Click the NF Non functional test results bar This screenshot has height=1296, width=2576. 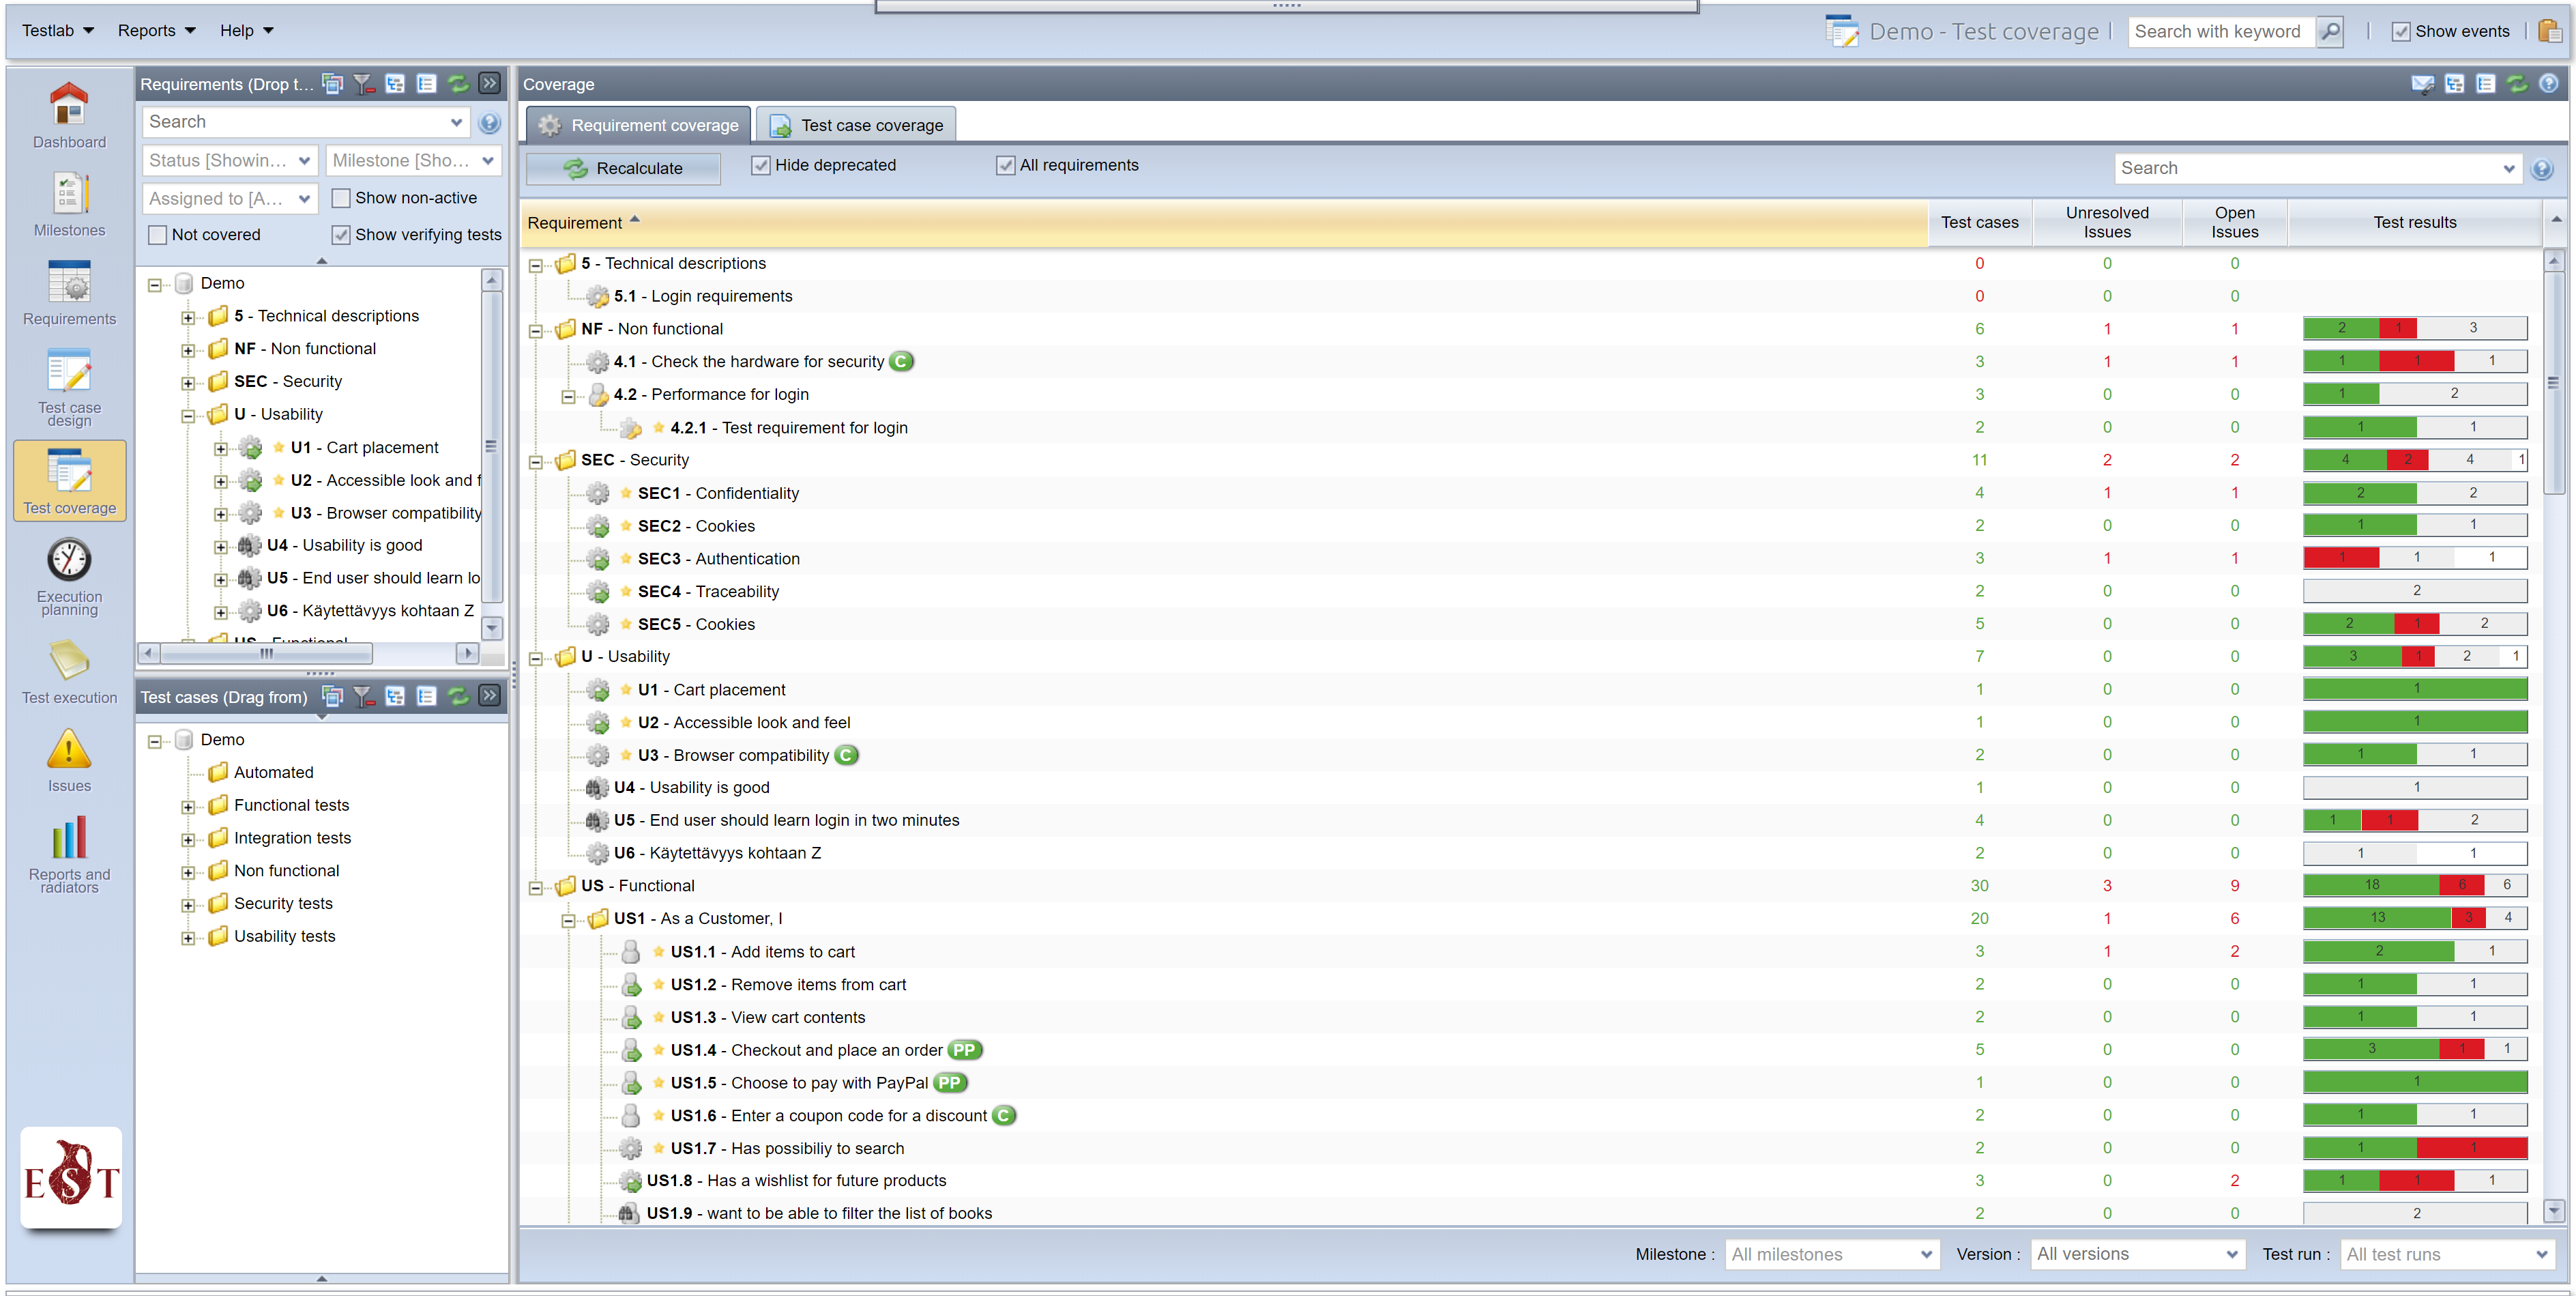click(x=2414, y=328)
